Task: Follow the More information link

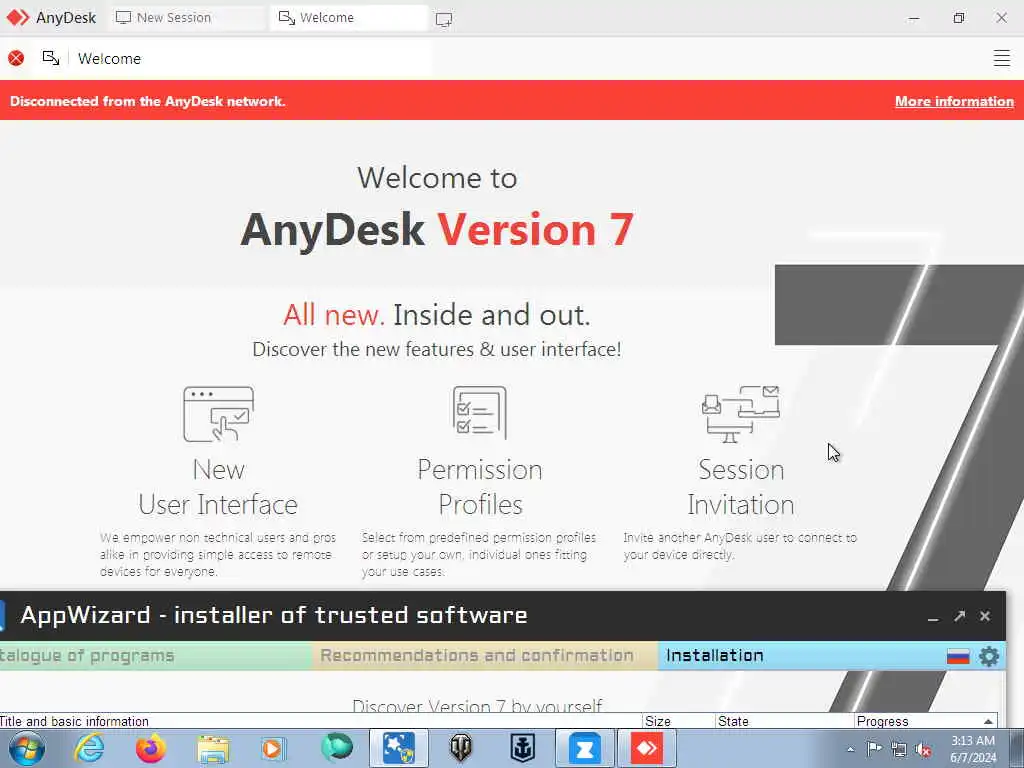Action: pyautogui.click(x=954, y=101)
